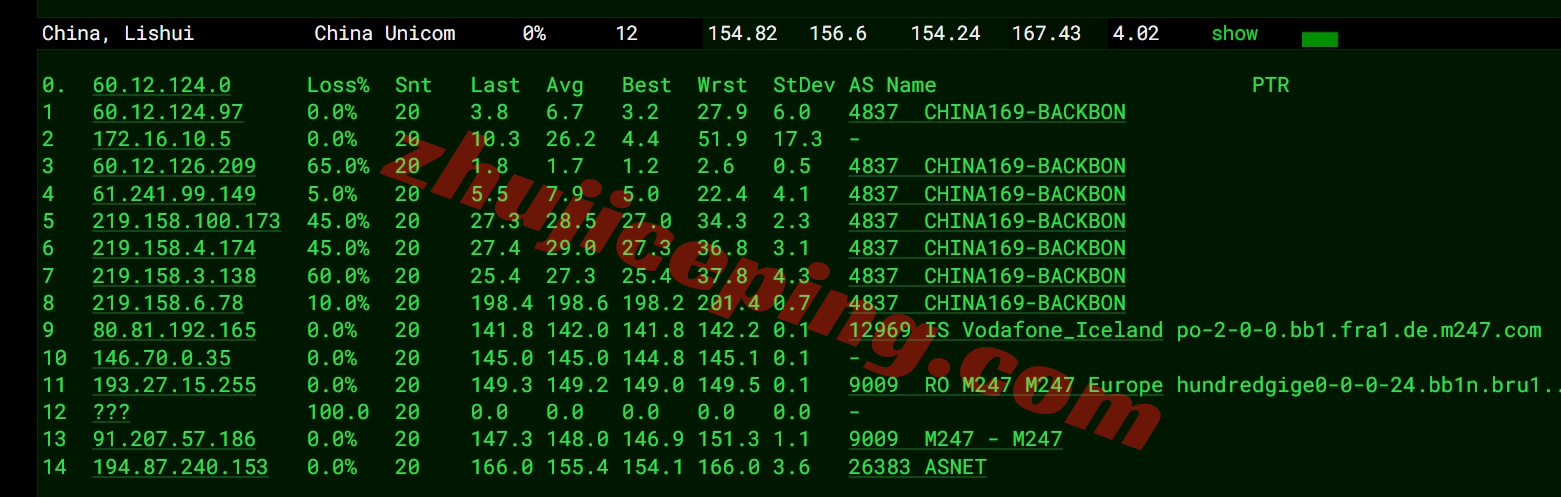Open hop 5 IP 219.158.100.173

[x=186, y=221]
